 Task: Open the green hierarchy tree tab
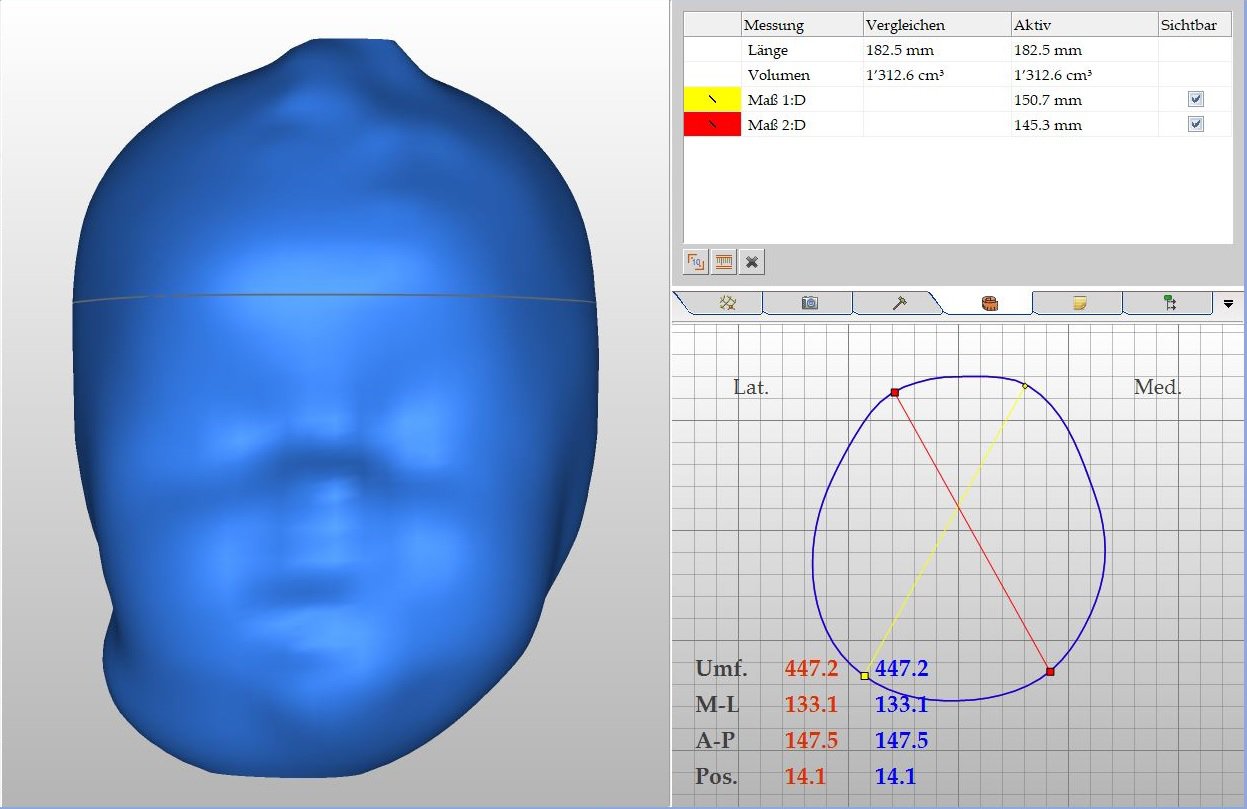1167,303
